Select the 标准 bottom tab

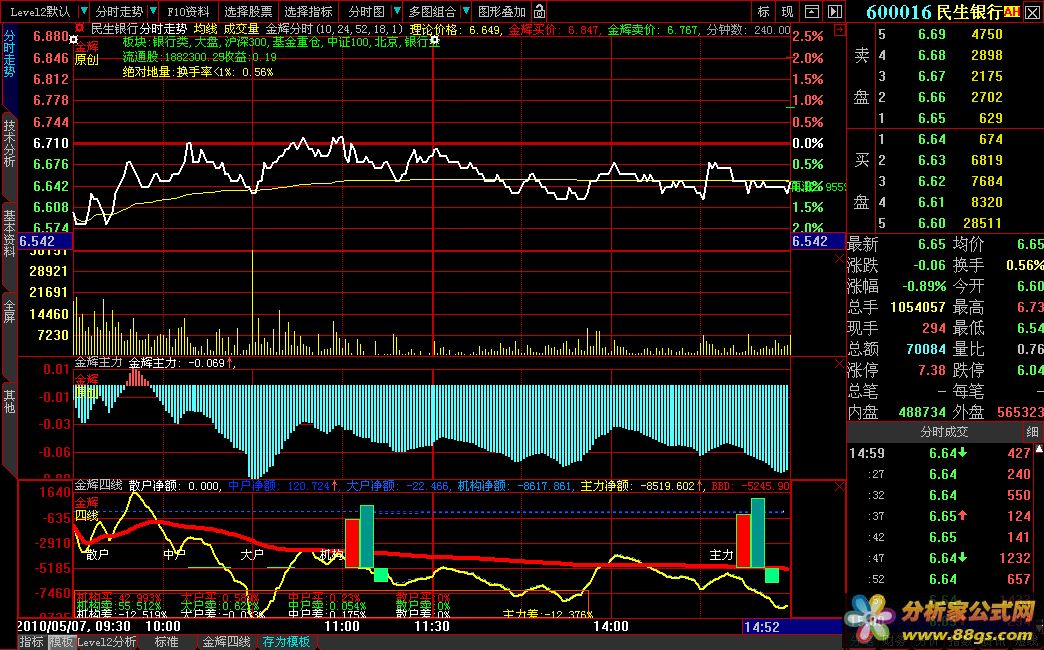pyautogui.click(x=166, y=642)
